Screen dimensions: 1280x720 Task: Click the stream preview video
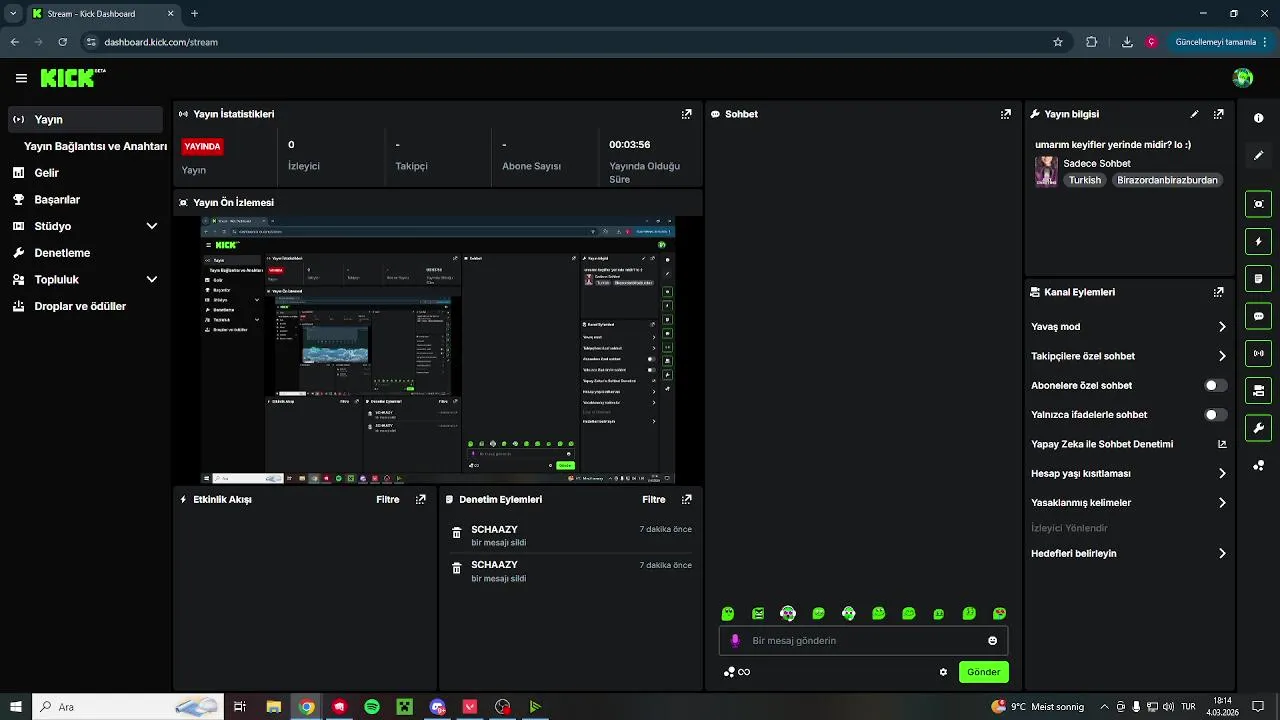pos(438,350)
